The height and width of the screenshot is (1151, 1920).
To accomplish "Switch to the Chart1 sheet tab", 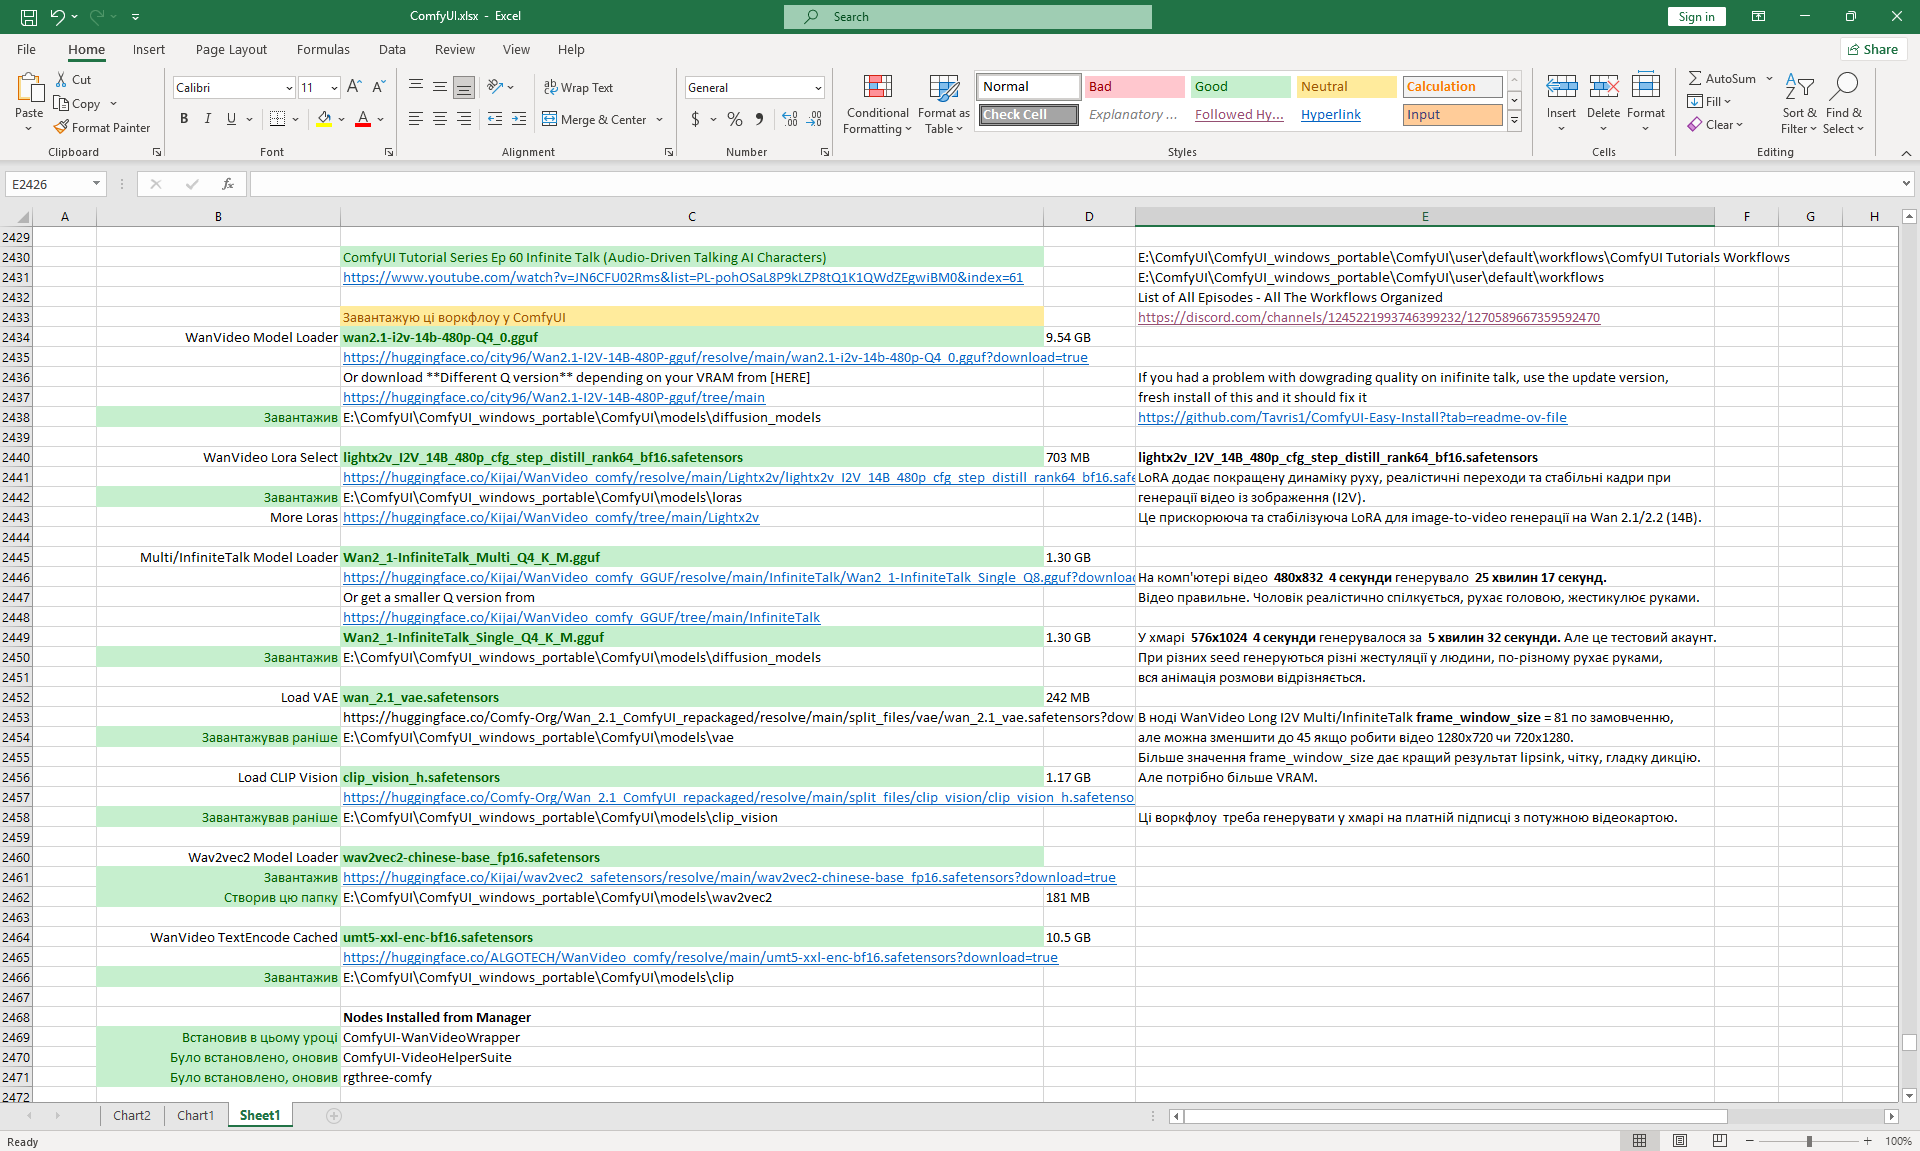I will [195, 1115].
